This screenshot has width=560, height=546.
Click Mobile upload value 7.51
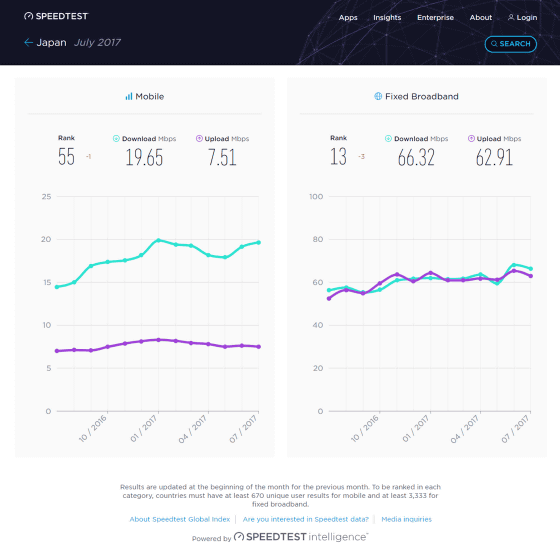222,157
